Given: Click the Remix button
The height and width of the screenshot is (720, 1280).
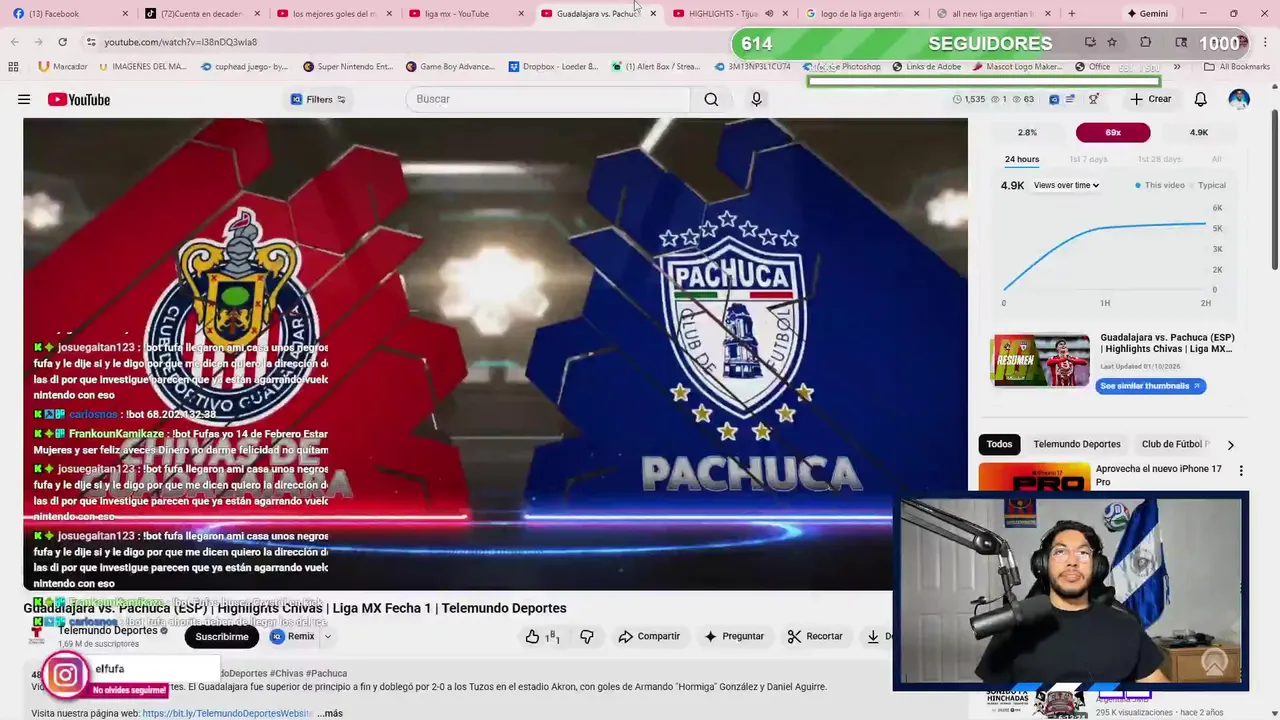Looking at the screenshot, I should point(292,636).
